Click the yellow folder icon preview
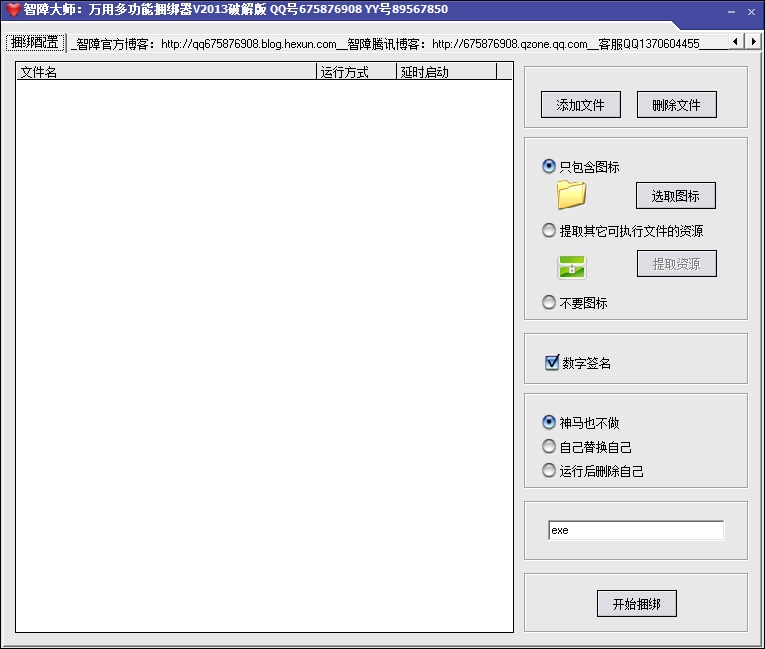The height and width of the screenshot is (649, 765). 571,195
